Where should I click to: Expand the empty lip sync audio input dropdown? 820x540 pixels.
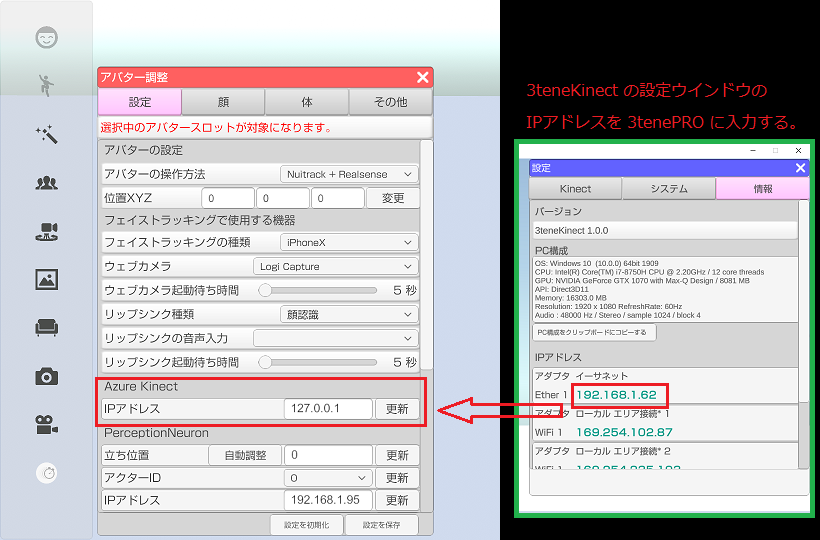[336, 338]
